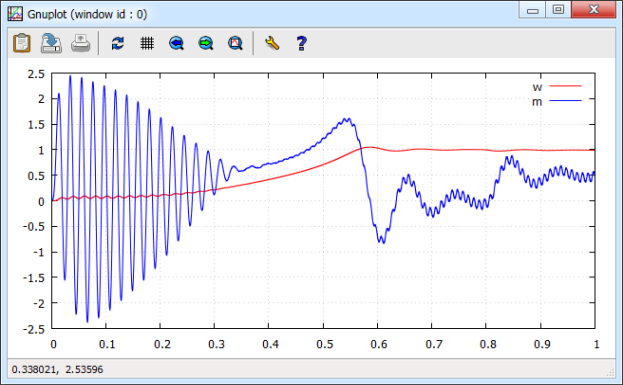The image size is (623, 385).
Task: Replot the graph with refresh icon
Action: [118, 43]
